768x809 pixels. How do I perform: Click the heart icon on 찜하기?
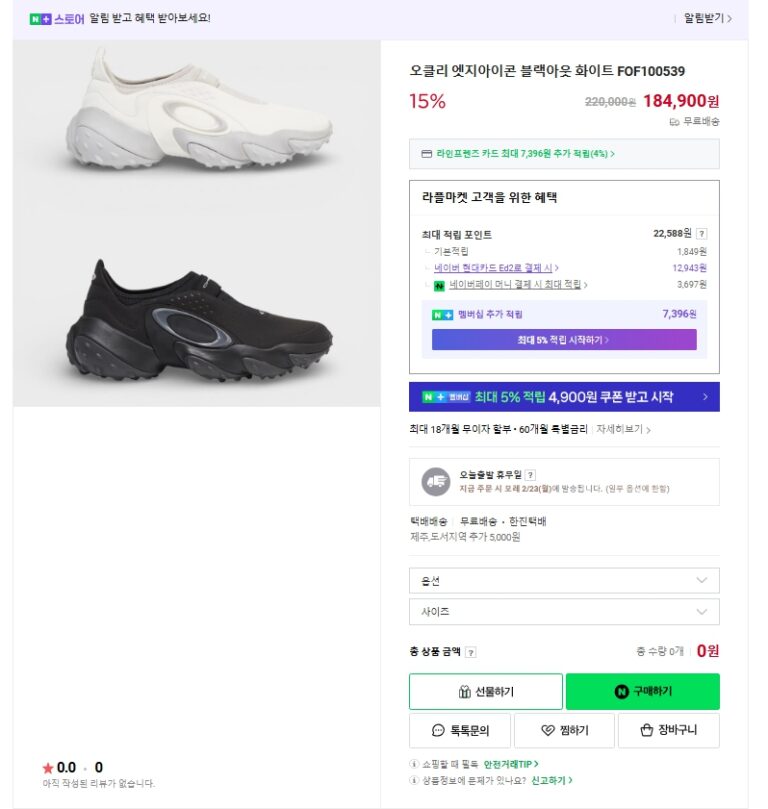[x=548, y=731]
